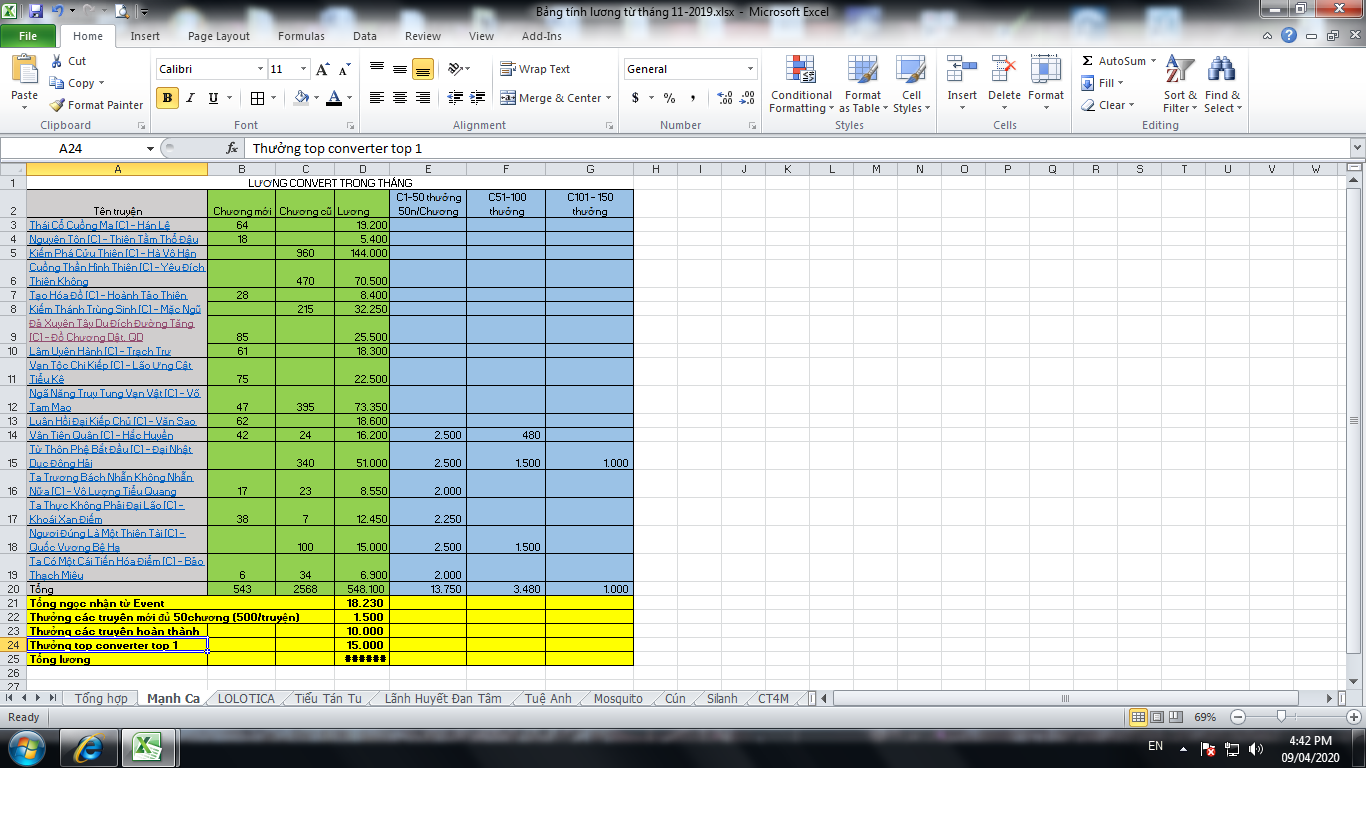Image resolution: width=1366 pixels, height=828 pixels.
Task: Open the Page Layout ribbon tab
Action: pos(219,36)
